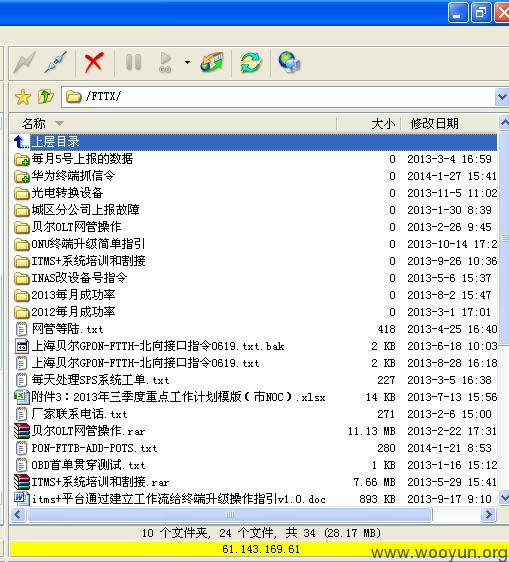The width and height of the screenshot is (509, 562).
Task: Select the 上层目录 parent directory row
Action: (x=254, y=142)
